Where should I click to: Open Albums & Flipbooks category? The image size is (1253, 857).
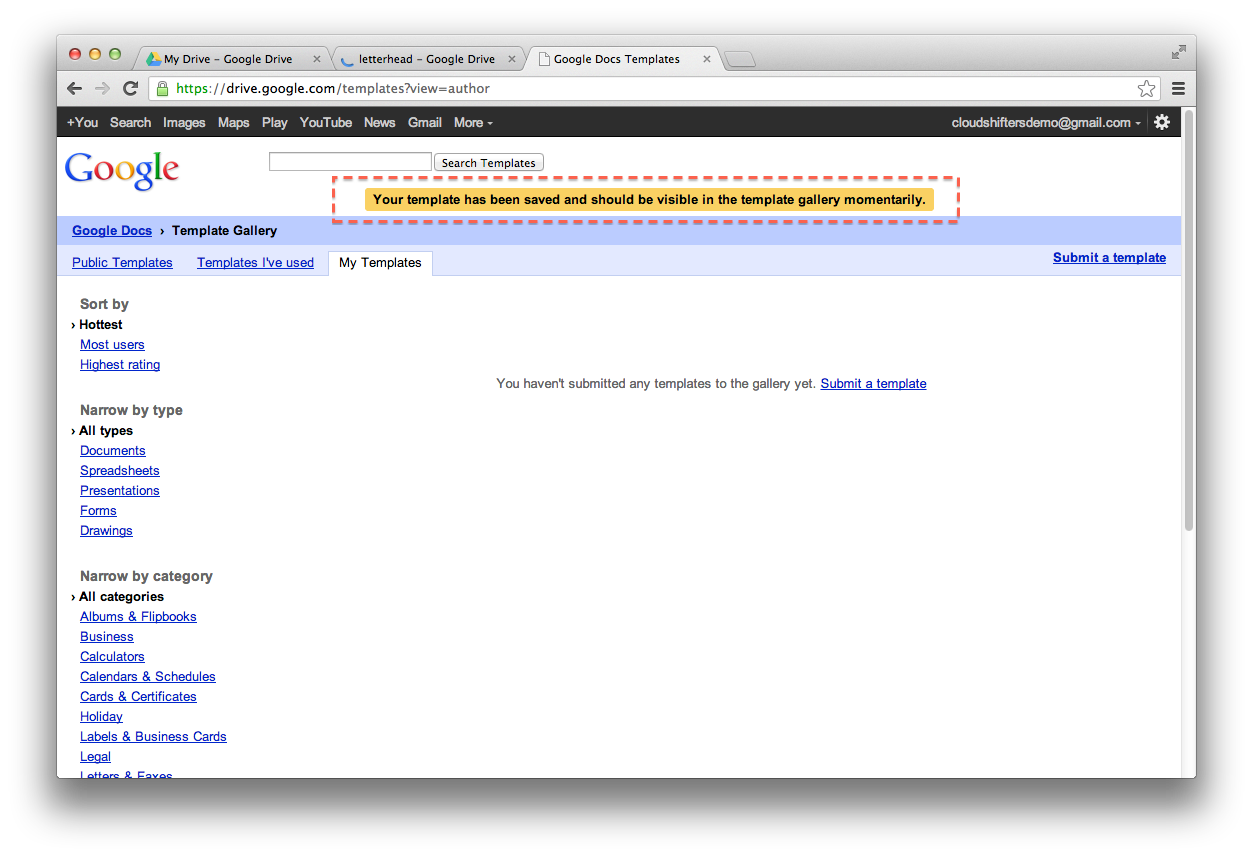coord(138,616)
